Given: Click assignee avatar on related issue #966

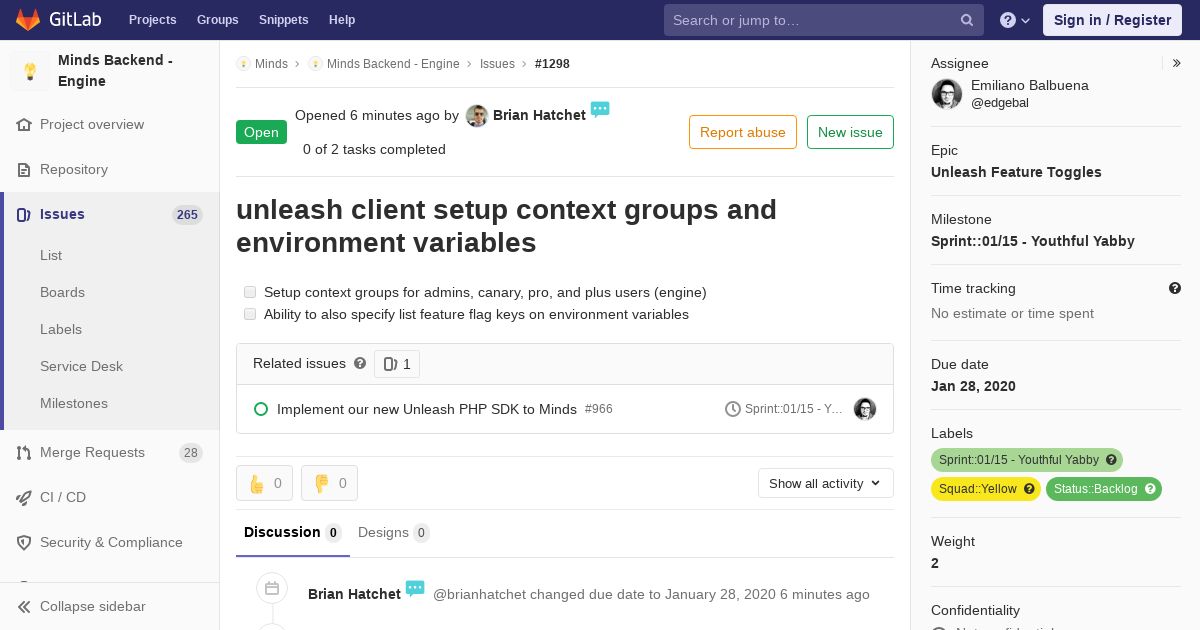Looking at the screenshot, I should coord(865,409).
